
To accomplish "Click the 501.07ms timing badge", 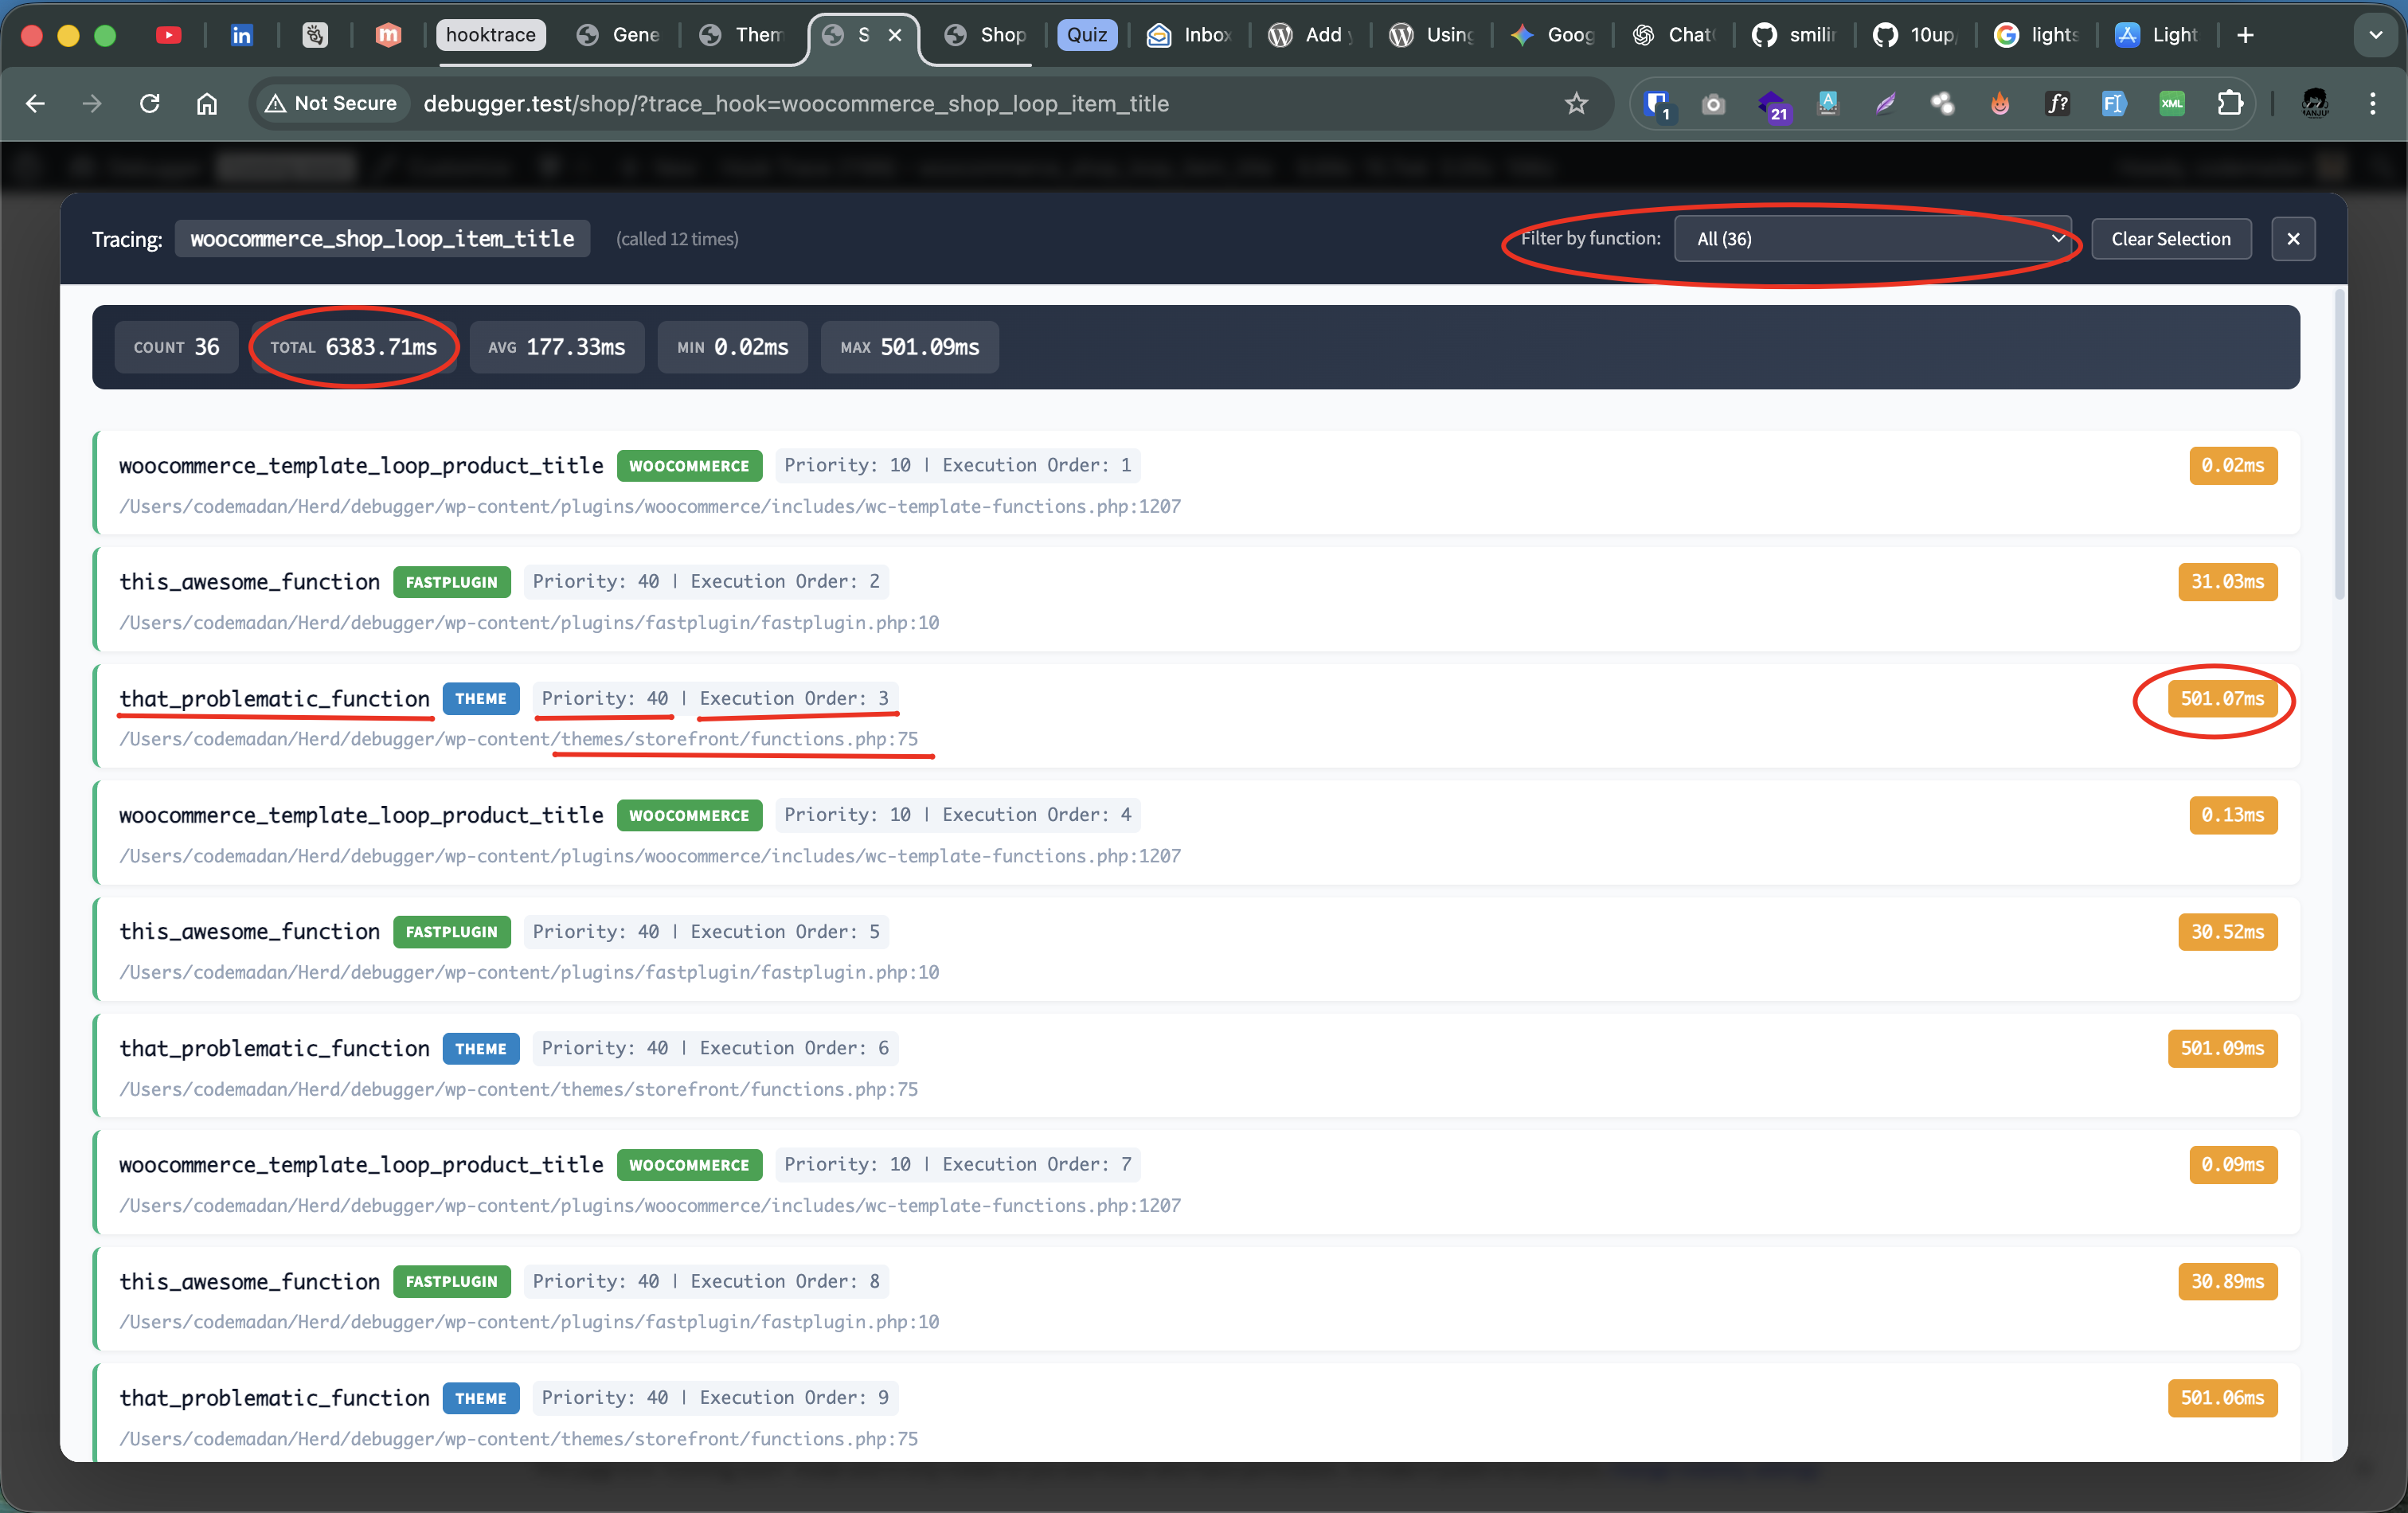I will coord(2222,699).
